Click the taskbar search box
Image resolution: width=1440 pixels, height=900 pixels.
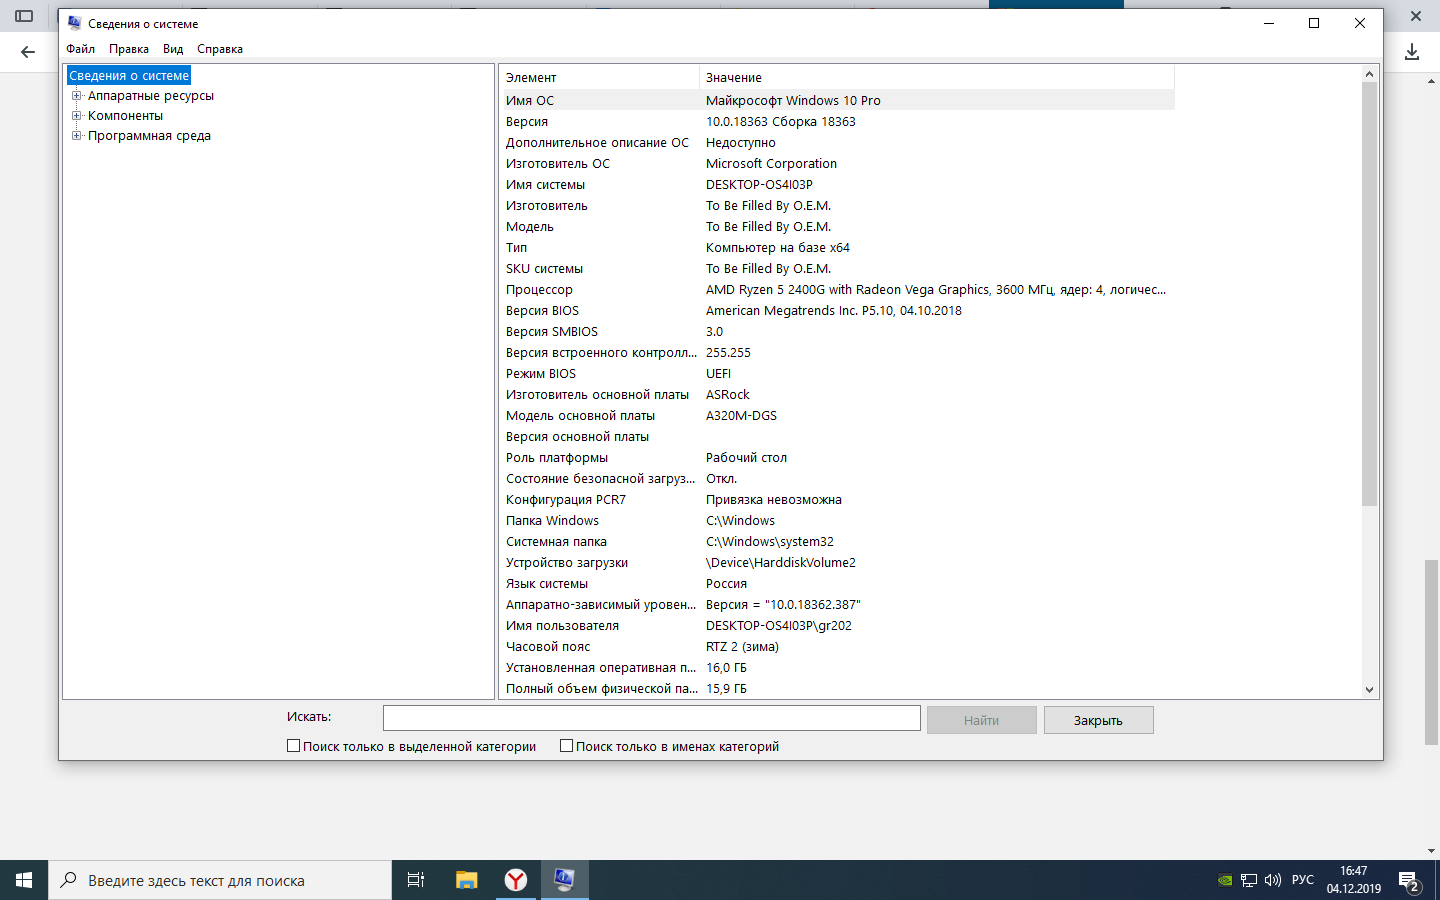coord(220,880)
